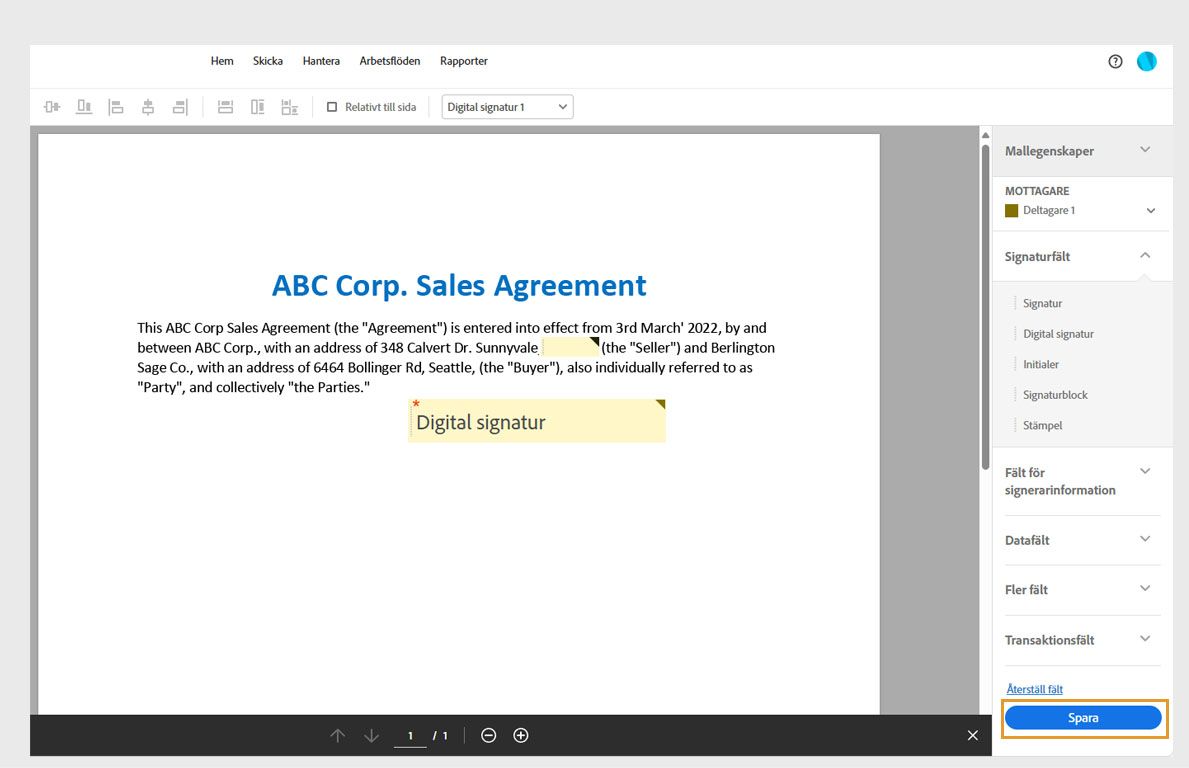Expand the Transaktionsfält section
Image resolution: width=1189 pixels, height=768 pixels.
[1082, 640]
